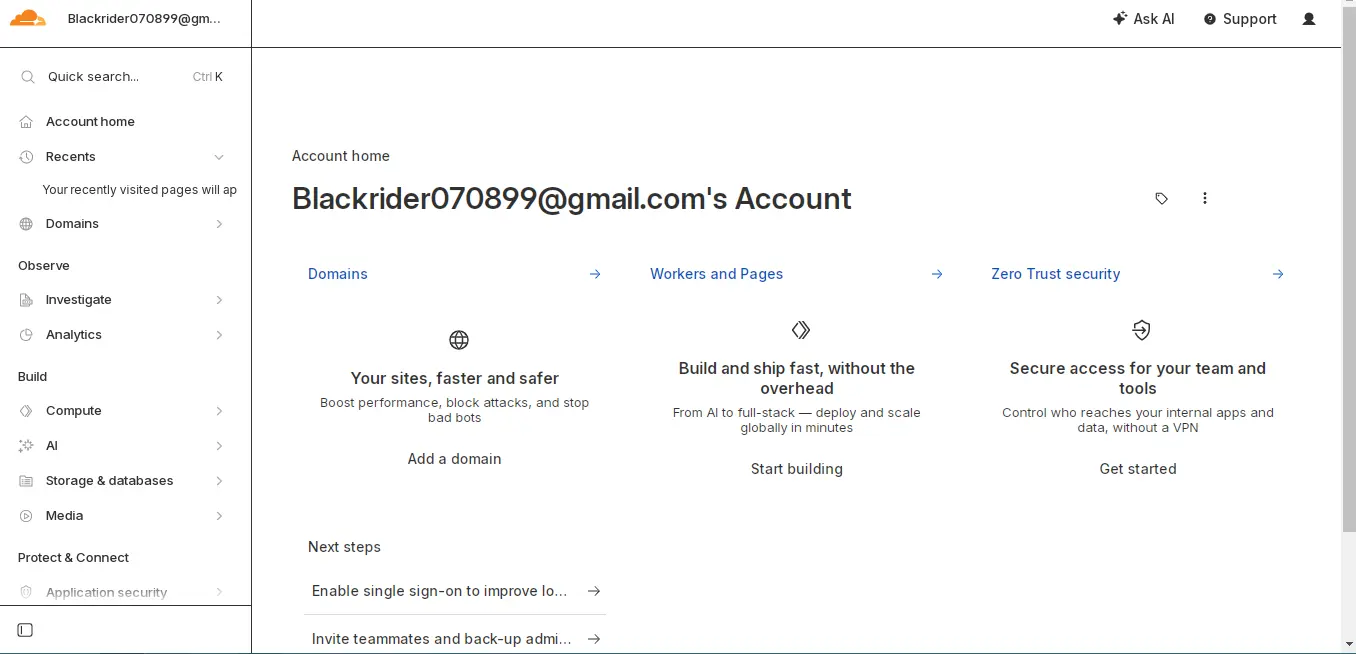Click the Account home breadcrumb text
Screen dimensions: 1356x654
[x=341, y=156]
